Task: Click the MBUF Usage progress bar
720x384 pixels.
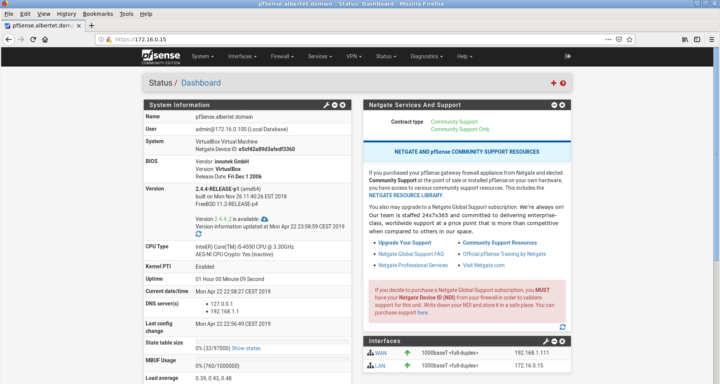Action: [272, 360]
